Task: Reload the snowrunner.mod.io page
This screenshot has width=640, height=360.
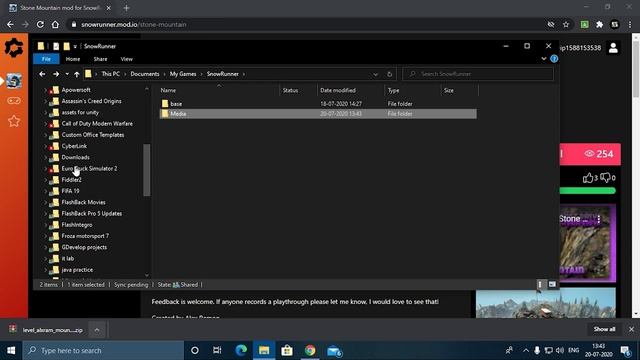Action: (40, 24)
